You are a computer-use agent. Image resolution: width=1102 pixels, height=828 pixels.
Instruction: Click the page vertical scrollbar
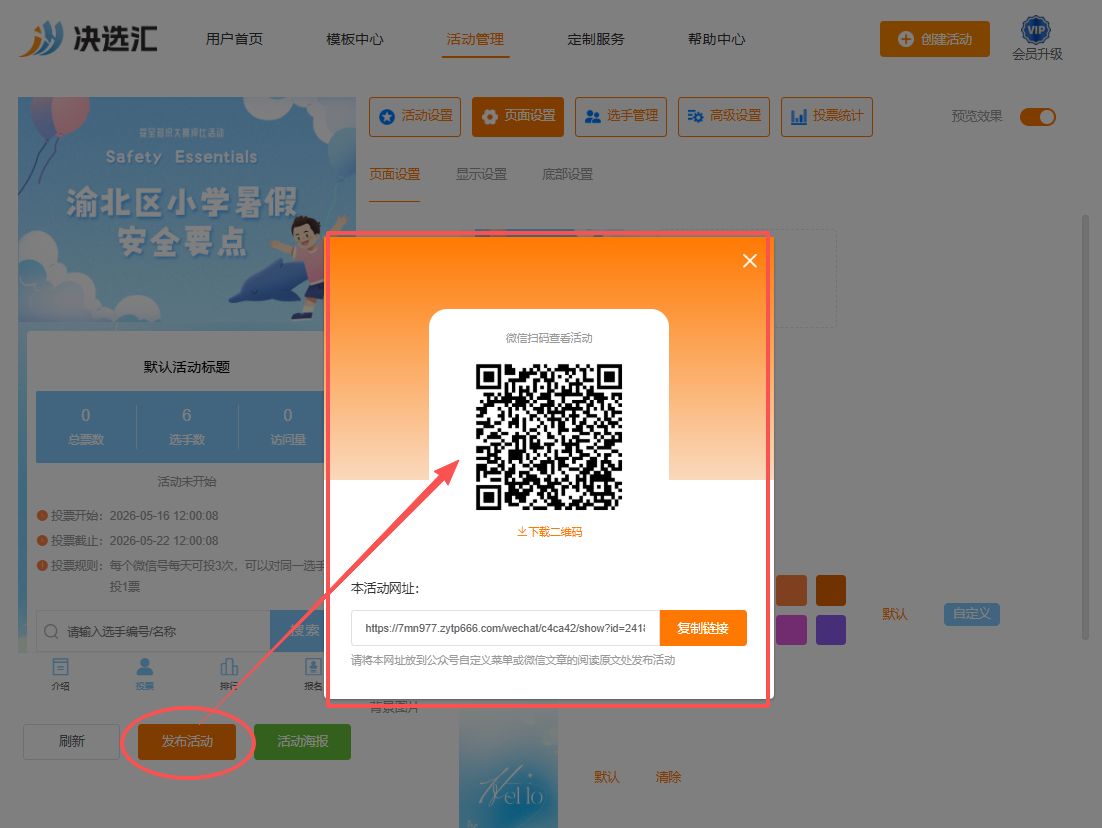pos(1085,429)
